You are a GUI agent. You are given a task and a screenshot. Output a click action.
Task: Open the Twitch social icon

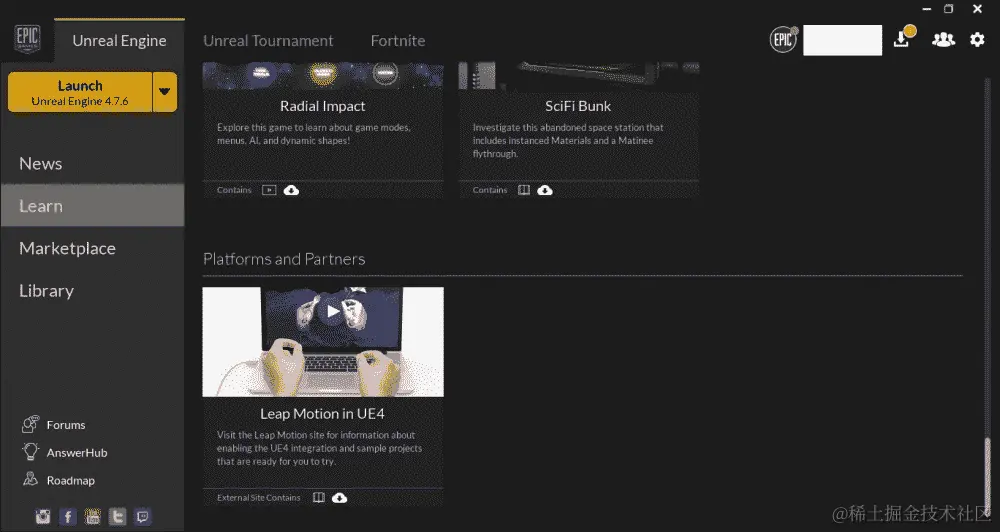(x=143, y=516)
